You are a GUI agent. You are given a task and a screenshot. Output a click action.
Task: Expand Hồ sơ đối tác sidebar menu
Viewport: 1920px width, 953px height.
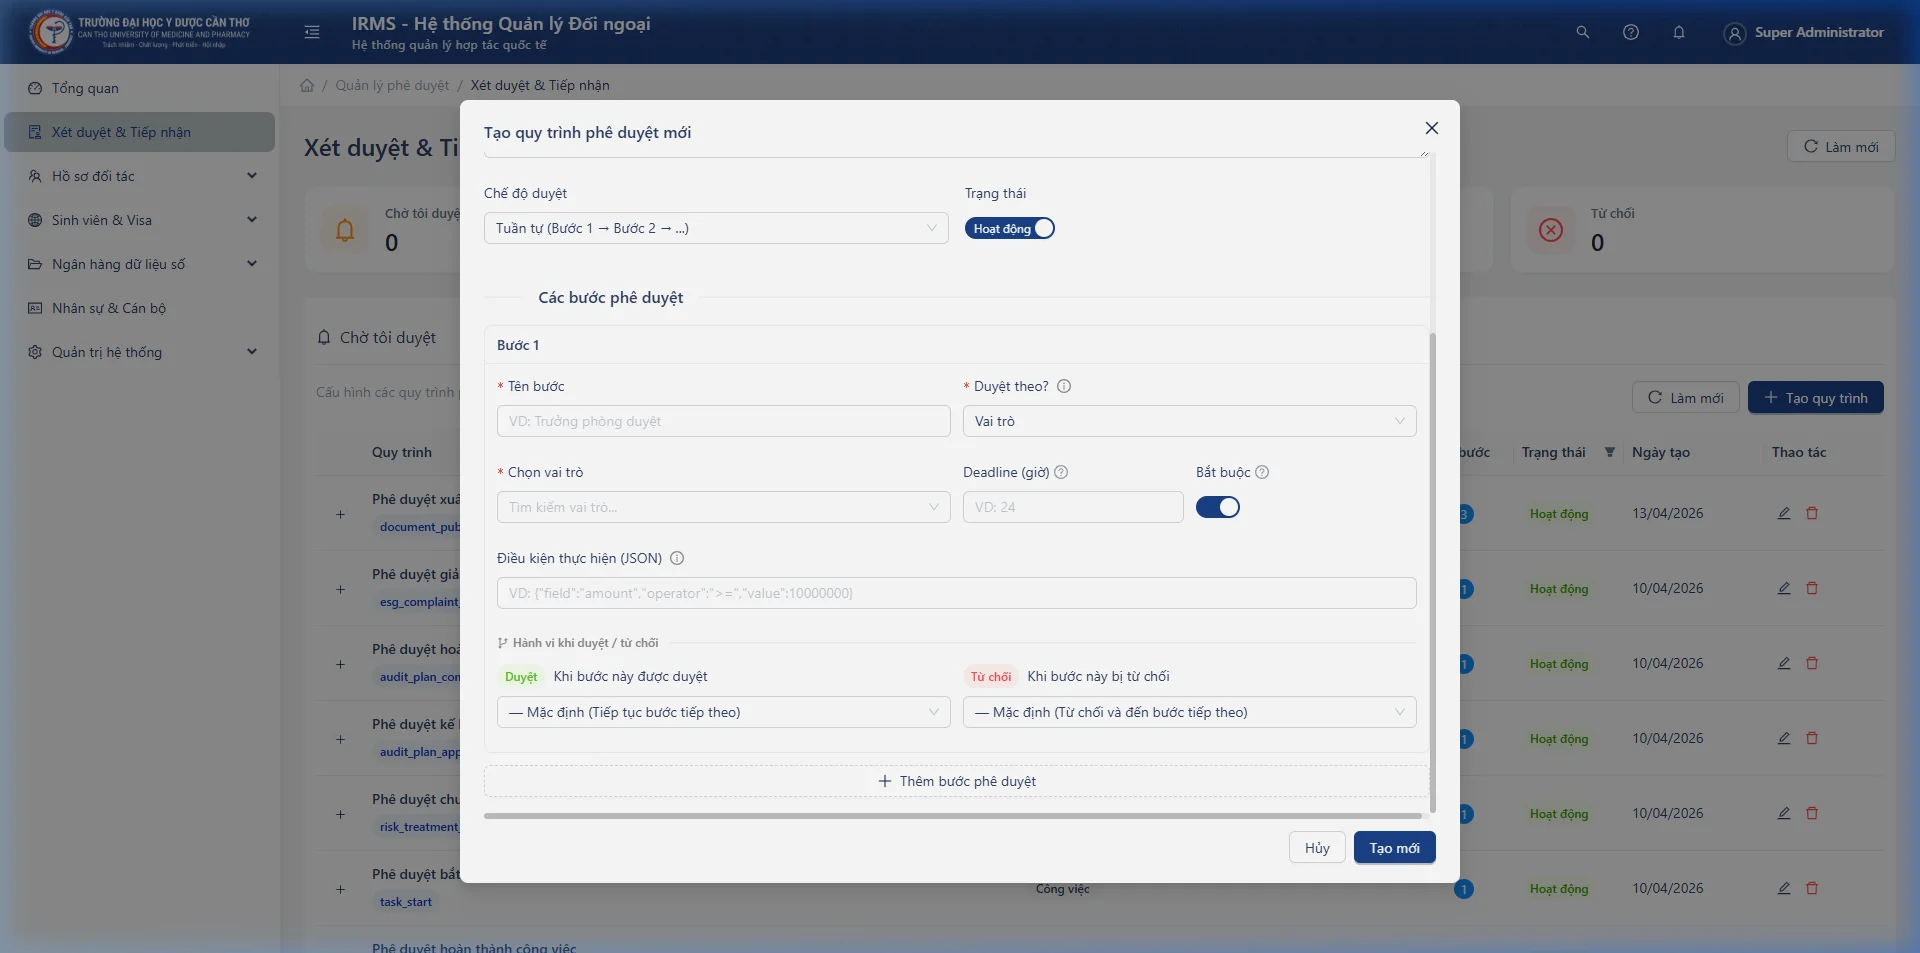click(140, 176)
